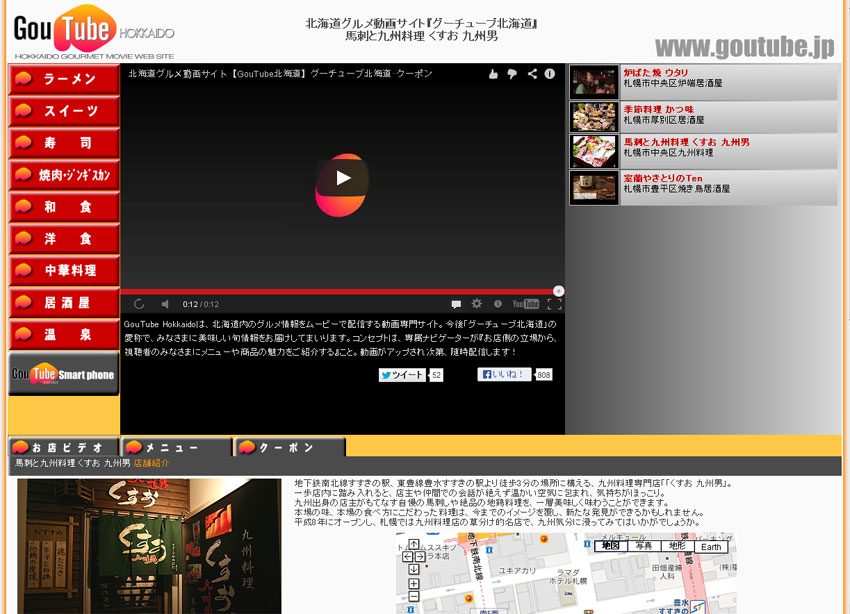Enter fullscreen mode in video player
The width and height of the screenshot is (850, 614).
(x=555, y=304)
